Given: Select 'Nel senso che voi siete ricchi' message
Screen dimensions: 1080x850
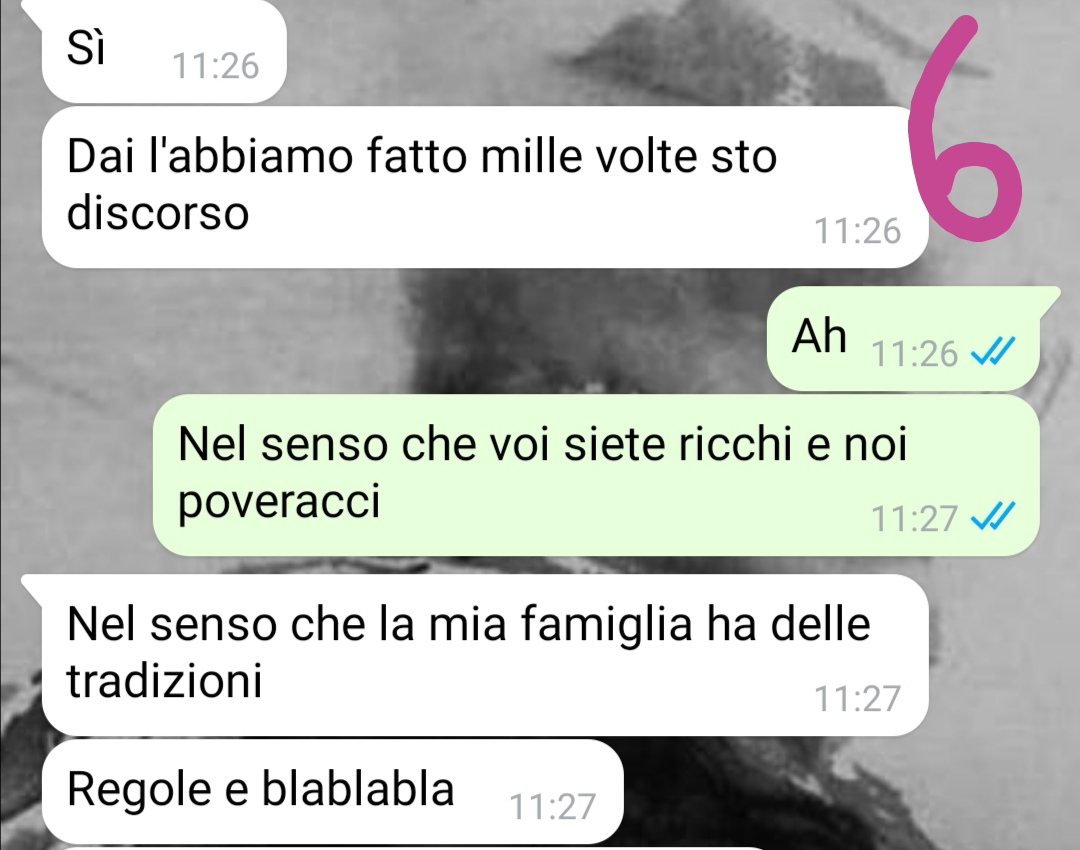Looking at the screenshot, I should [596, 475].
